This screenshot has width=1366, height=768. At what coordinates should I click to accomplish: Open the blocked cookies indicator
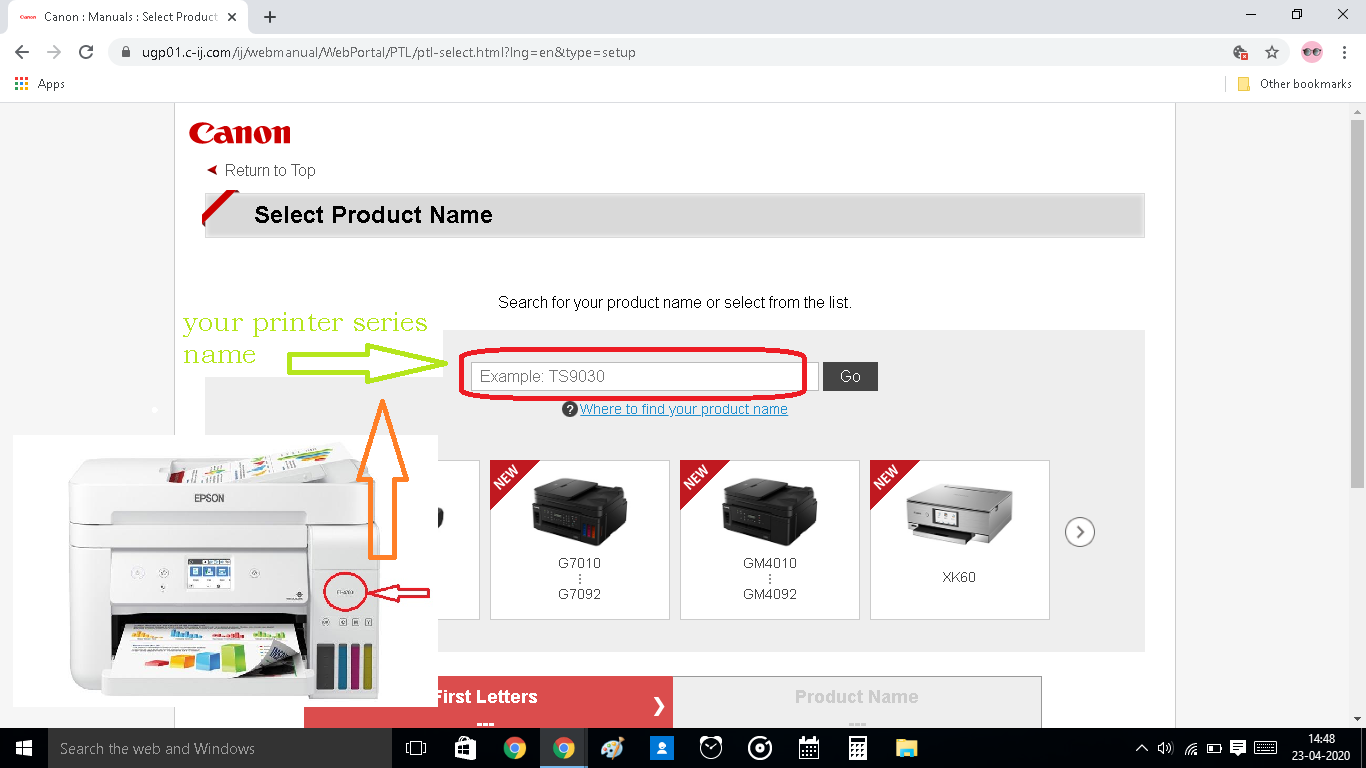(x=1240, y=52)
